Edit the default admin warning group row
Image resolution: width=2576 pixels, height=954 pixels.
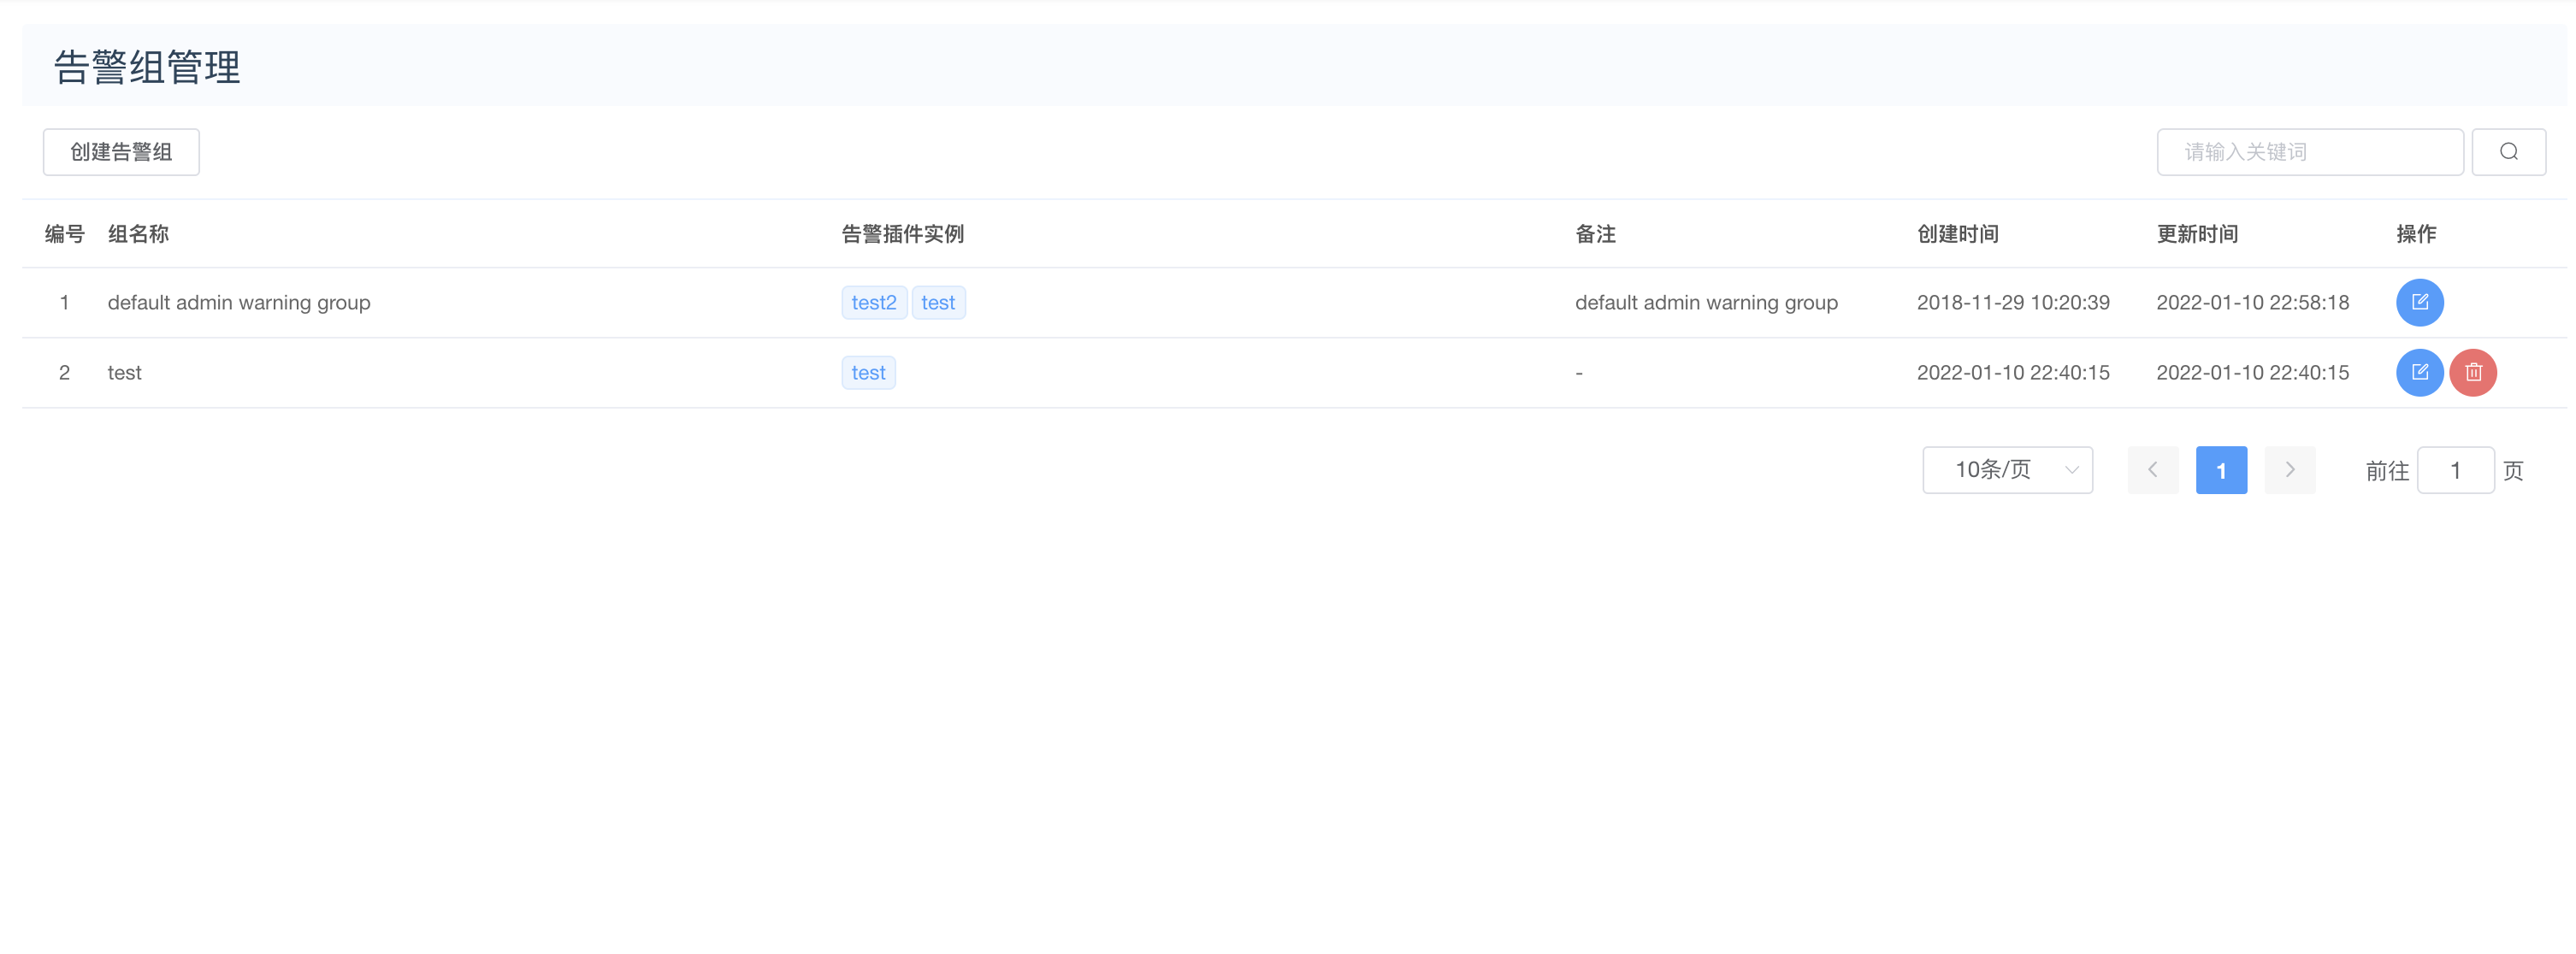pos(2419,302)
